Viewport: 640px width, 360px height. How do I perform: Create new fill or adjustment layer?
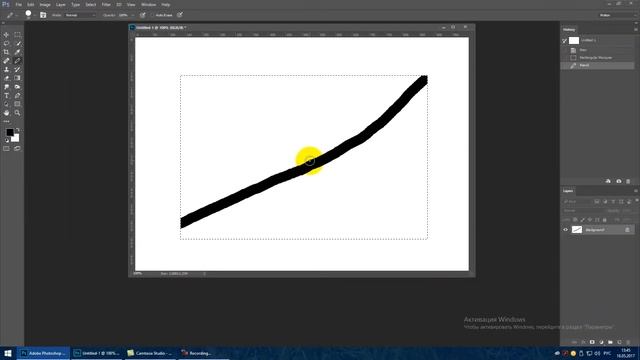click(x=601, y=342)
